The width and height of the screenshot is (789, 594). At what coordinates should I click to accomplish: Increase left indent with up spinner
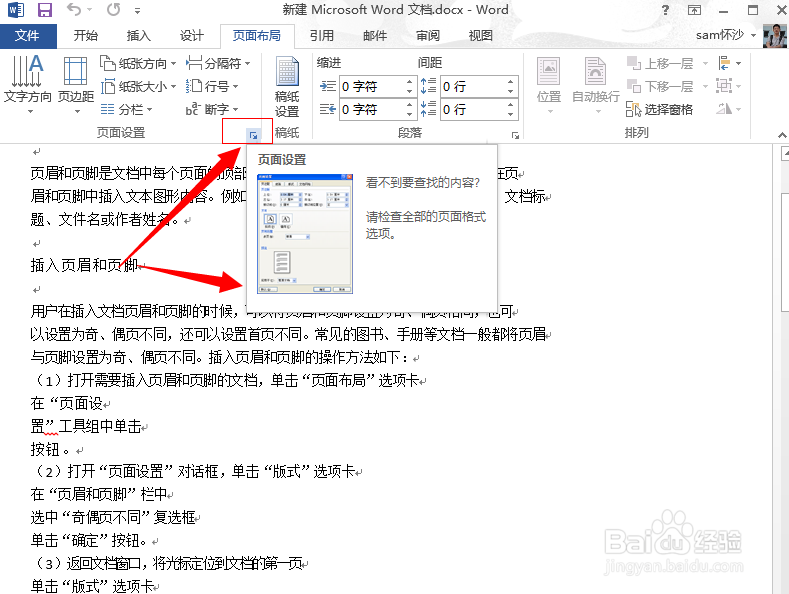pyautogui.click(x=410, y=82)
